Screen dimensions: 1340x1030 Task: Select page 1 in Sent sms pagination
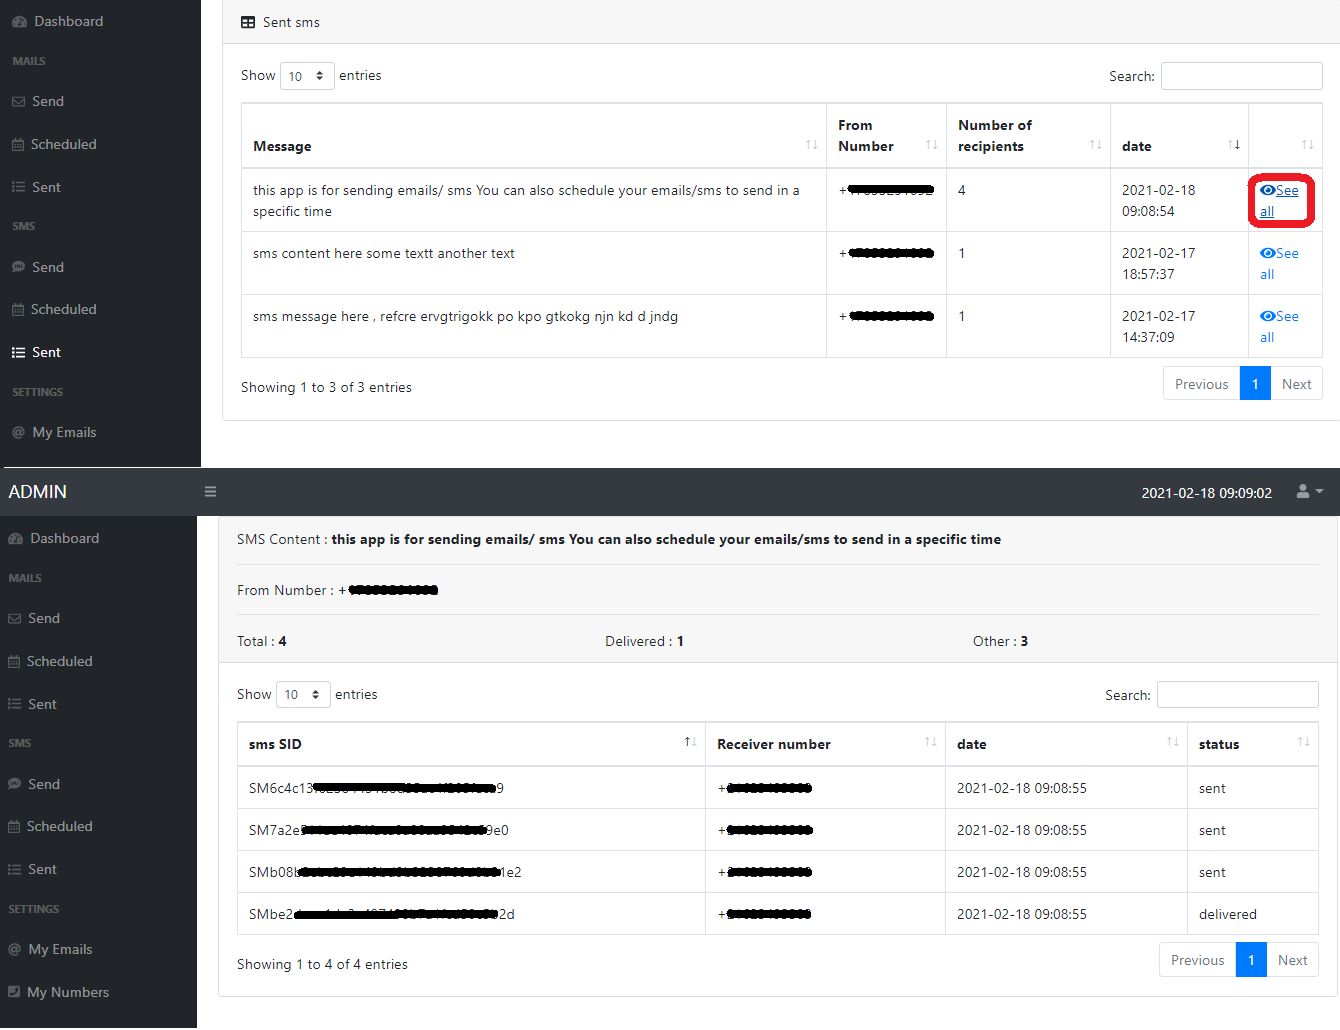tap(1255, 384)
